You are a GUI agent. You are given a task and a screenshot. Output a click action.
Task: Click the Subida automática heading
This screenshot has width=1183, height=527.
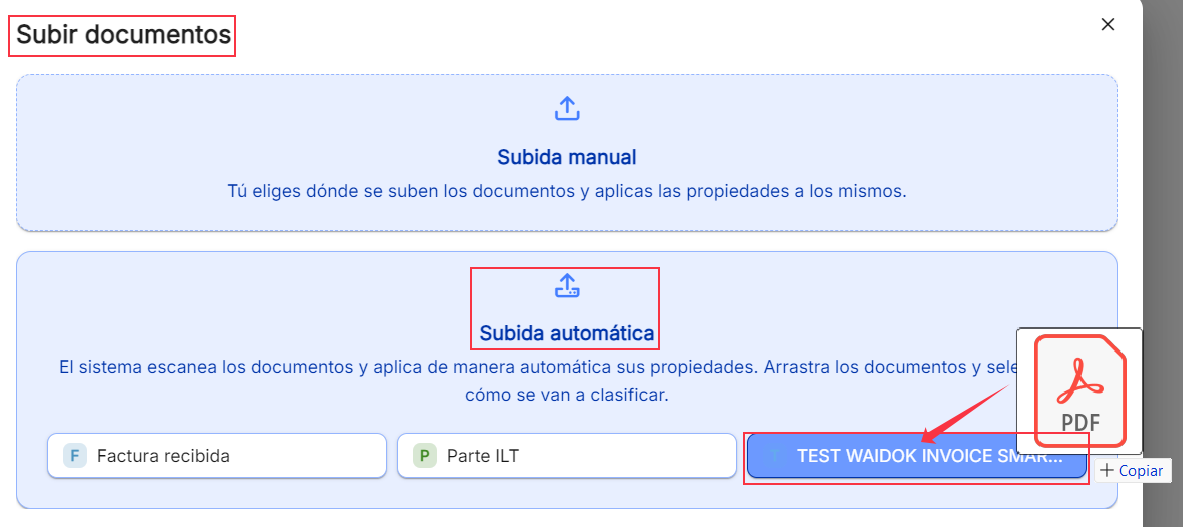pyautogui.click(x=567, y=332)
